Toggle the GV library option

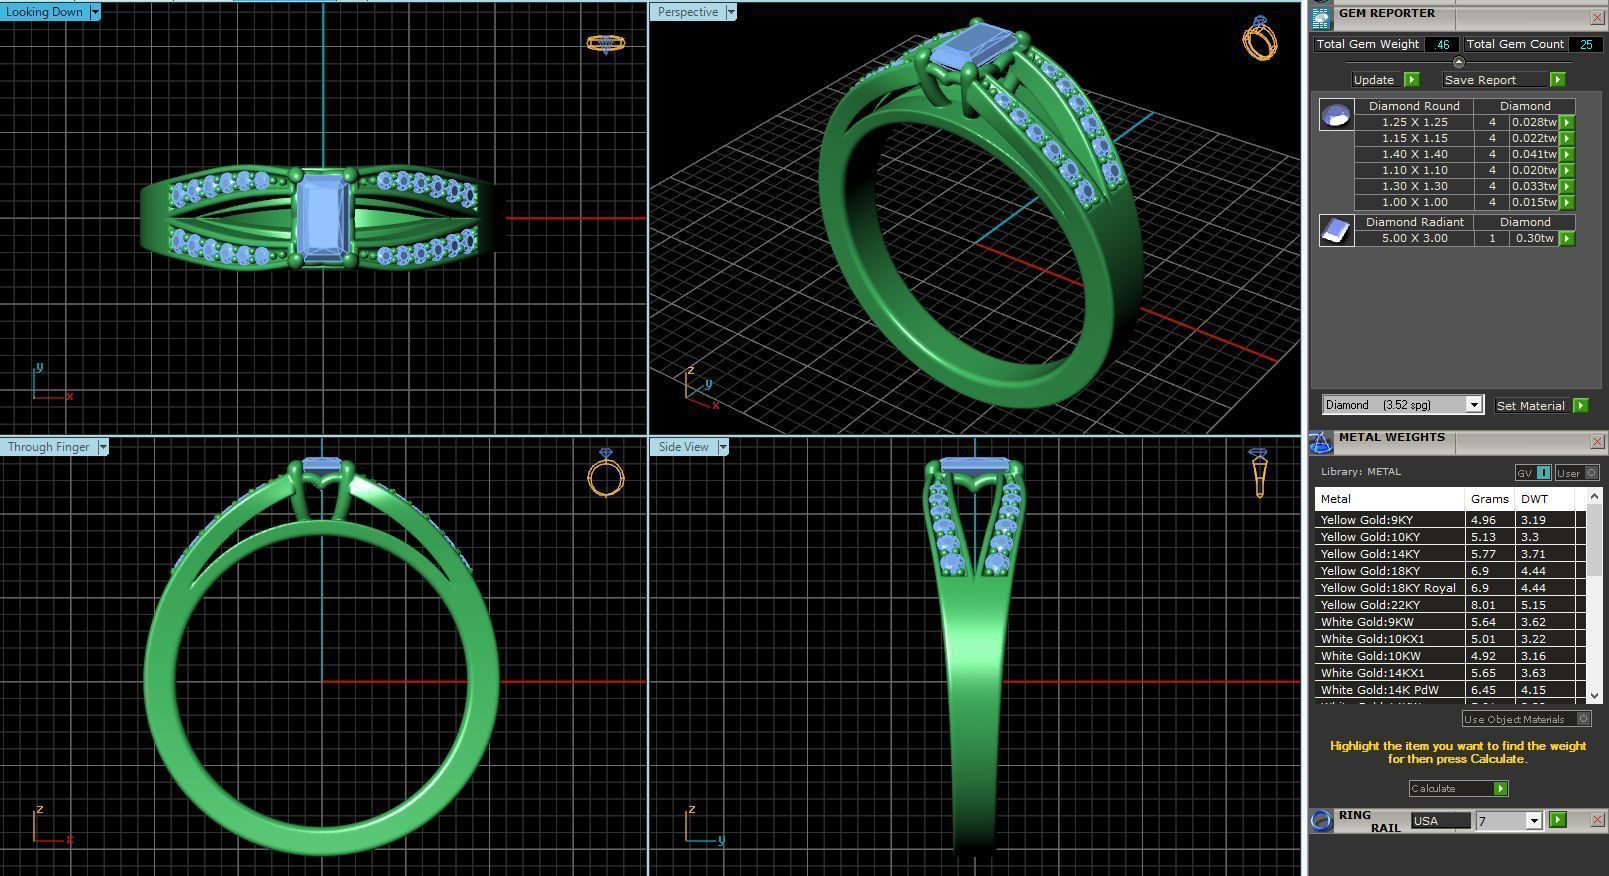(x=1533, y=473)
